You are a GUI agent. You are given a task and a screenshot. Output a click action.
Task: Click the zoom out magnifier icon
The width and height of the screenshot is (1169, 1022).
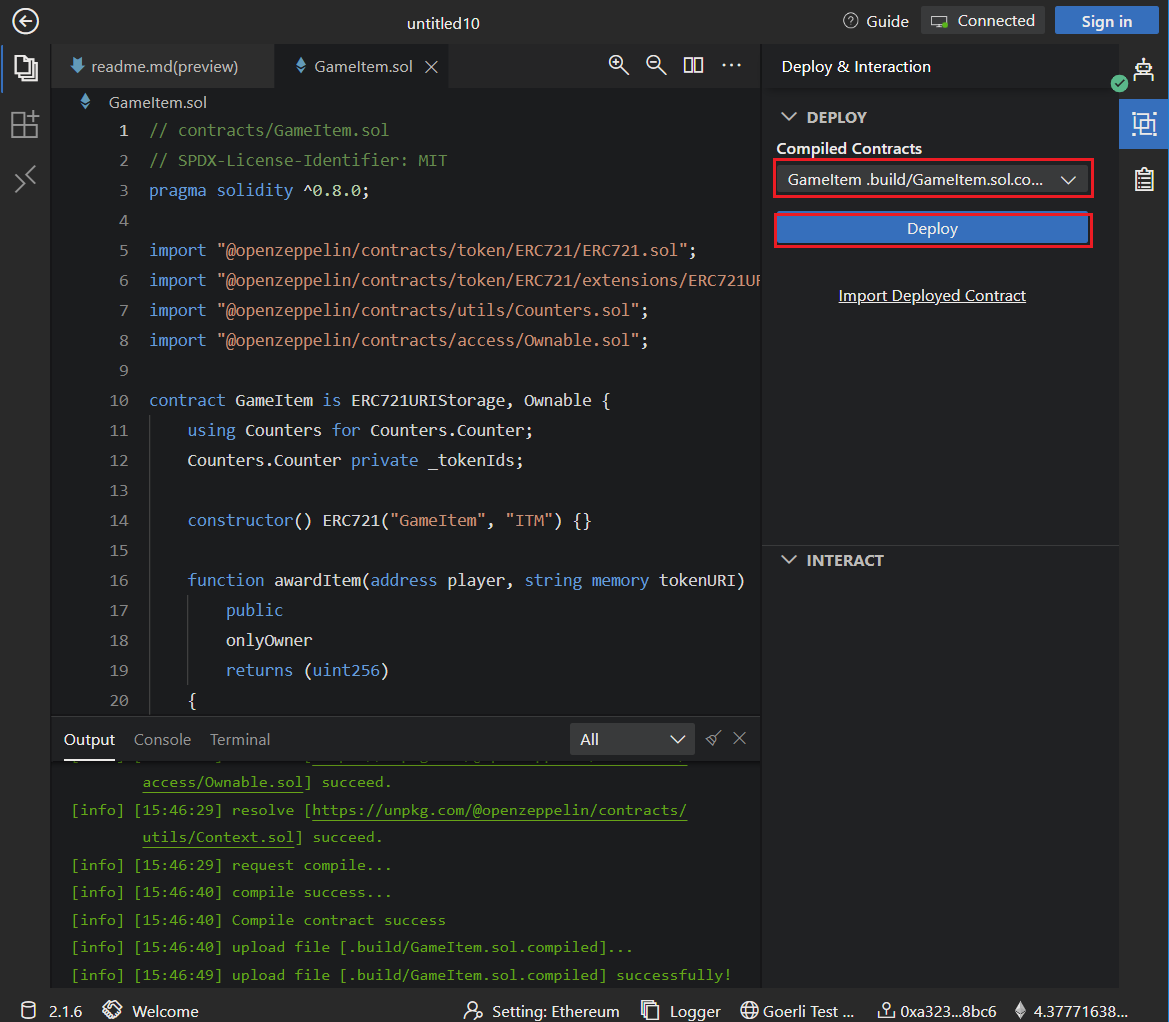point(656,65)
